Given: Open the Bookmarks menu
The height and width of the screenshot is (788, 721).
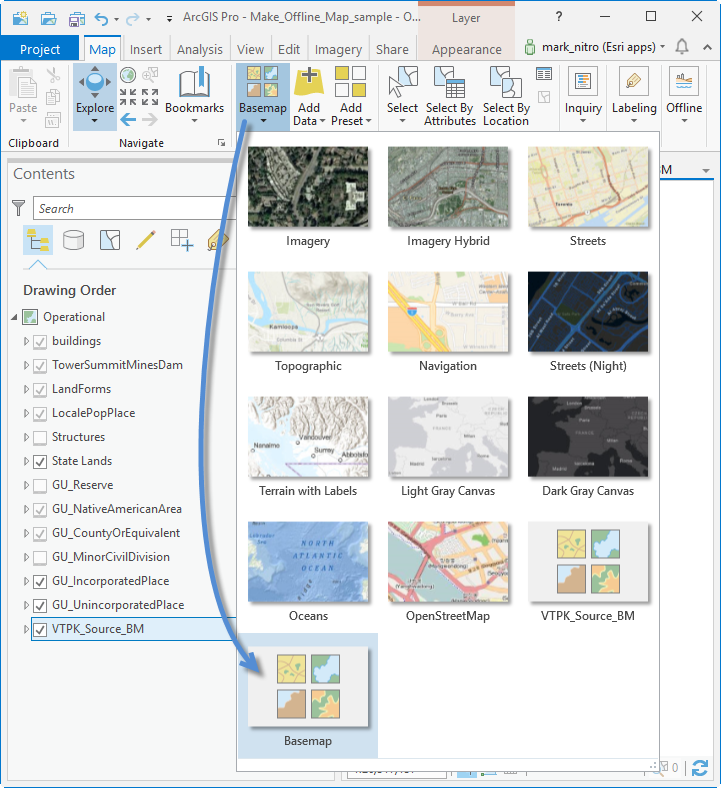Looking at the screenshot, I should (194, 96).
